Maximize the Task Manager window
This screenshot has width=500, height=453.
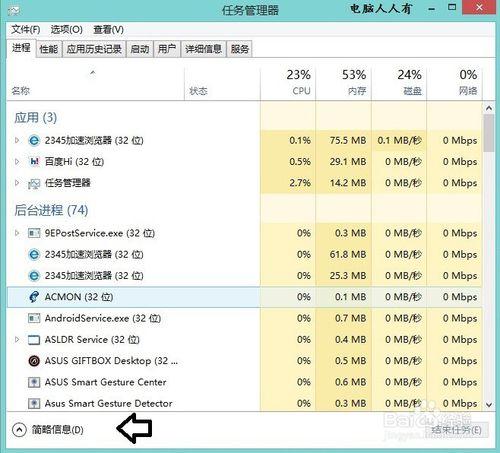point(452,7)
